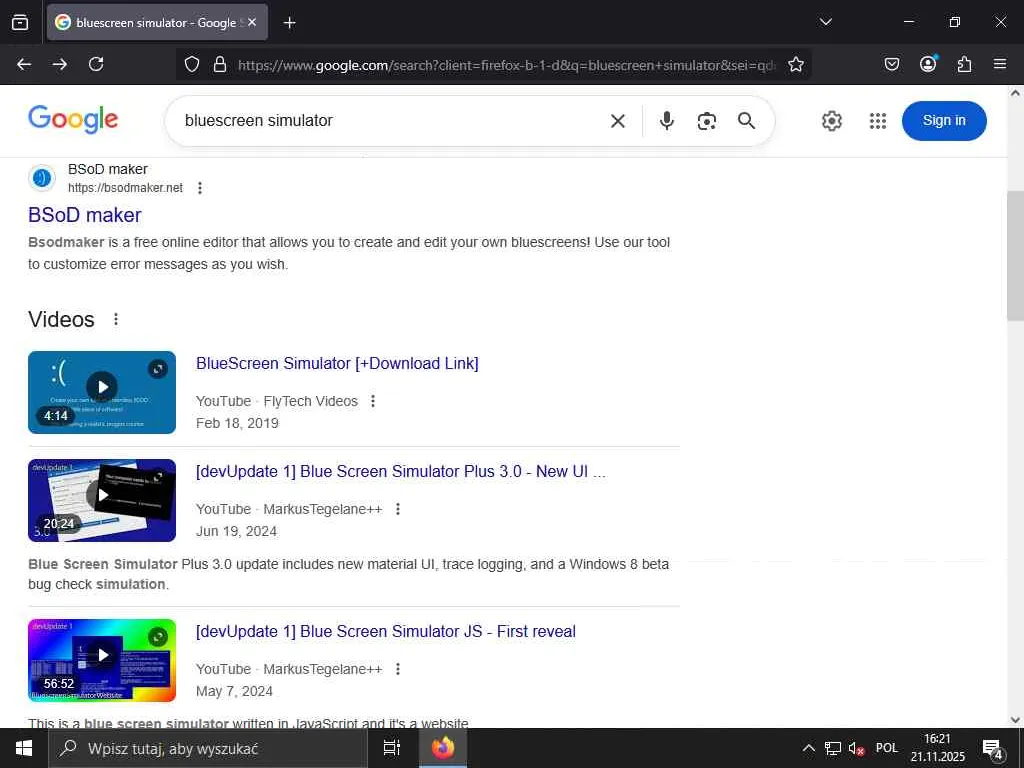Start voice search with microphone icon
Viewport: 1024px width, 768px height.
667,121
